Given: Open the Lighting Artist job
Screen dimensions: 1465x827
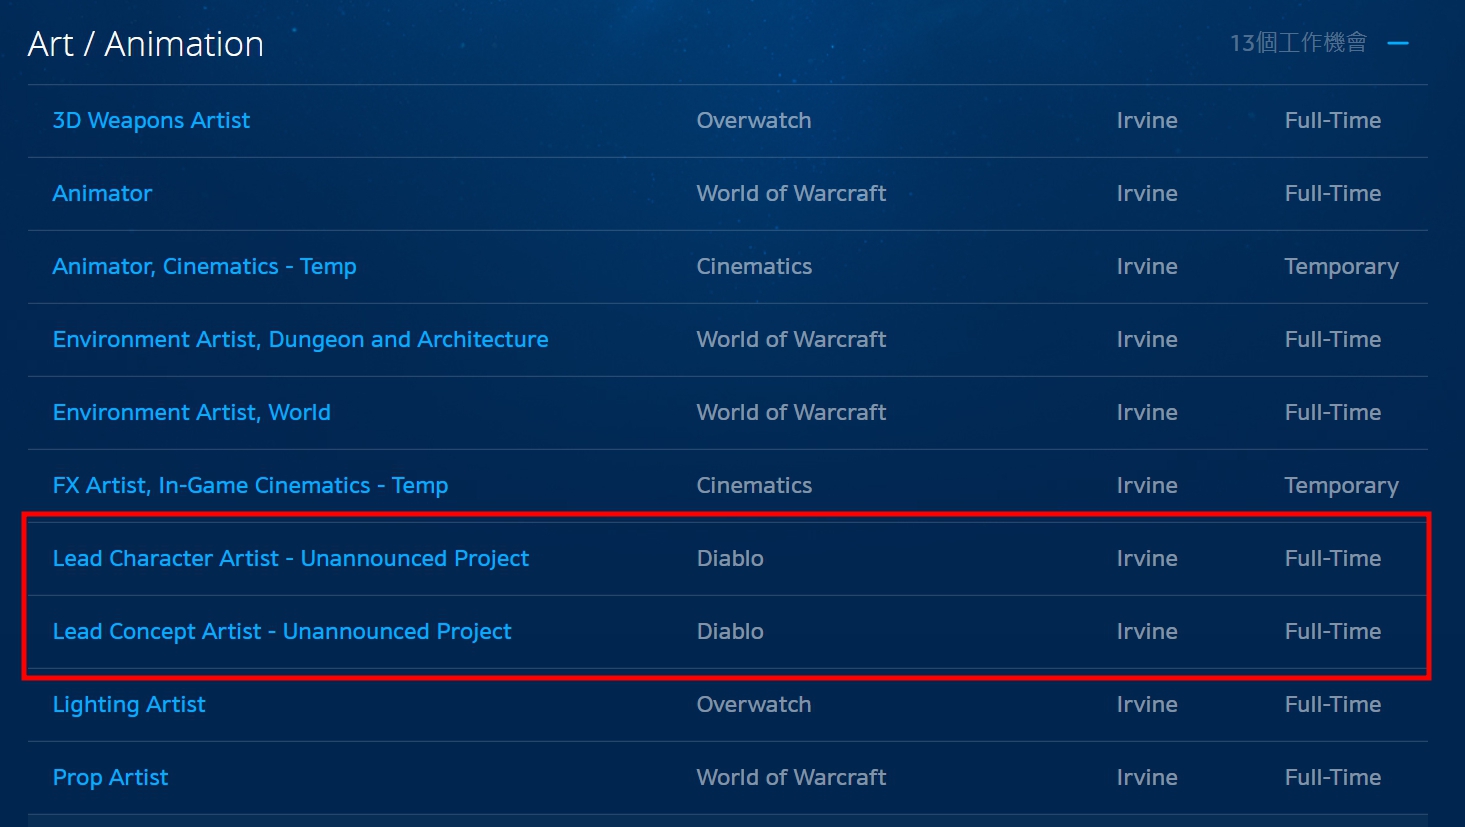Looking at the screenshot, I should point(129,704).
